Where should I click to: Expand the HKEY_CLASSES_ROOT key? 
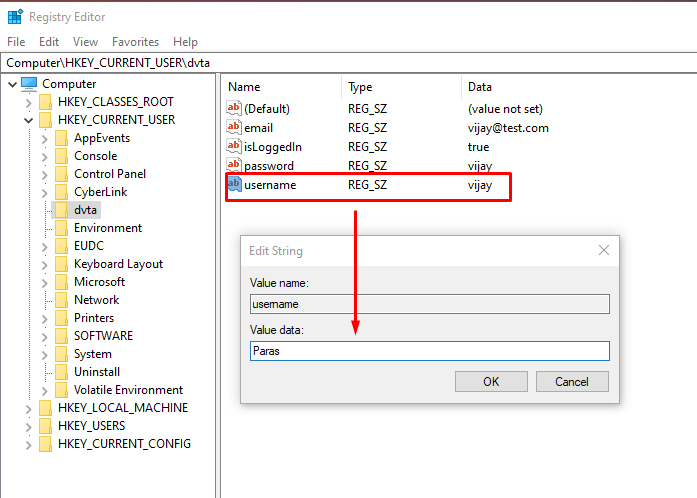point(28,102)
